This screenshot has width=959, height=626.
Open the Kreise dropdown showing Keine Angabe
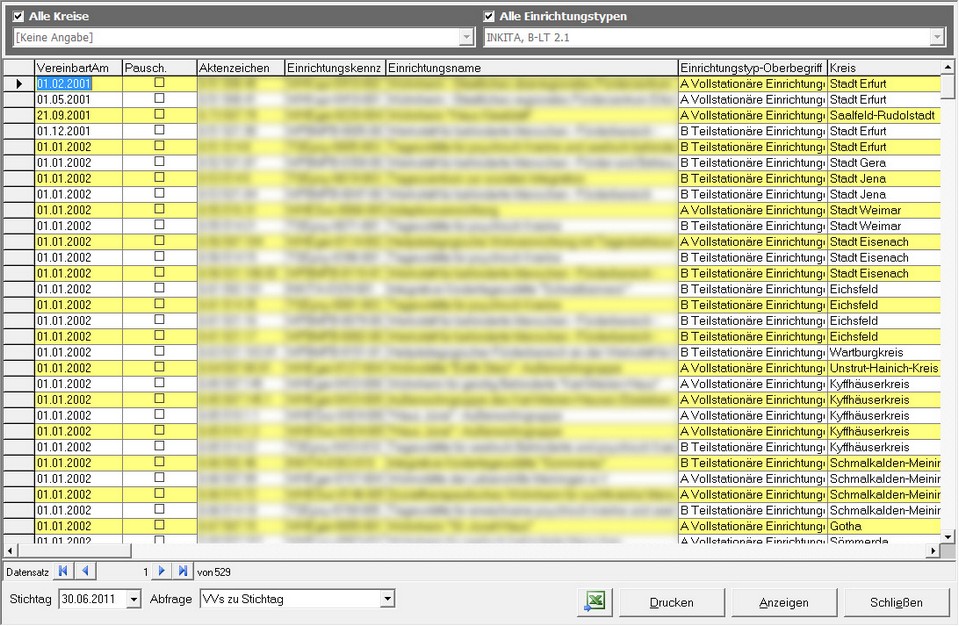point(466,37)
